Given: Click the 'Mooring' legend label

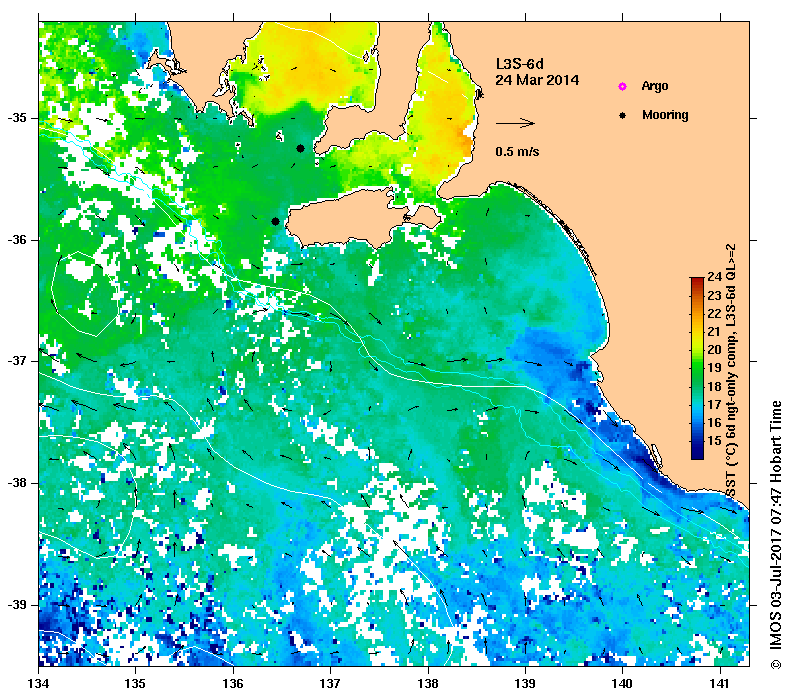Looking at the screenshot, I should pyautogui.click(x=665, y=115).
